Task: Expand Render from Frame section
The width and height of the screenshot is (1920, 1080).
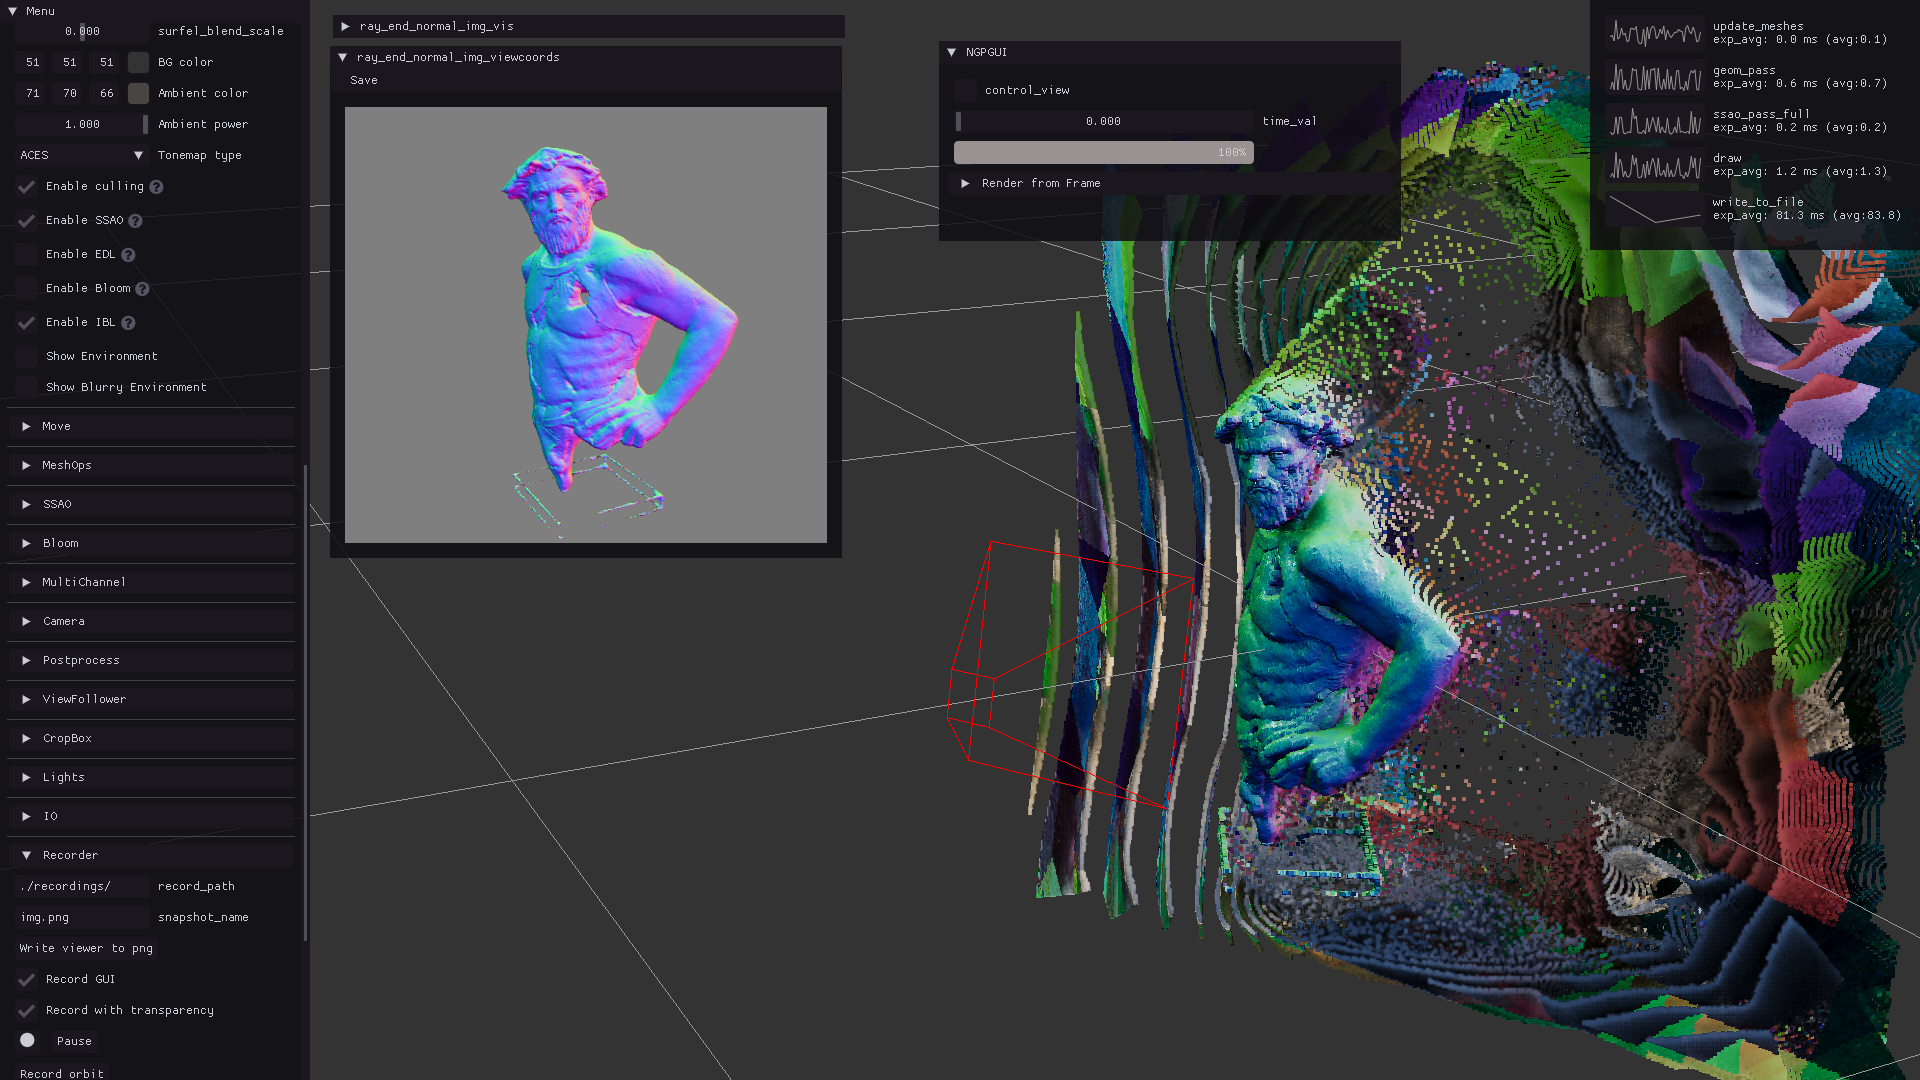Action: [x=966, y=183]
